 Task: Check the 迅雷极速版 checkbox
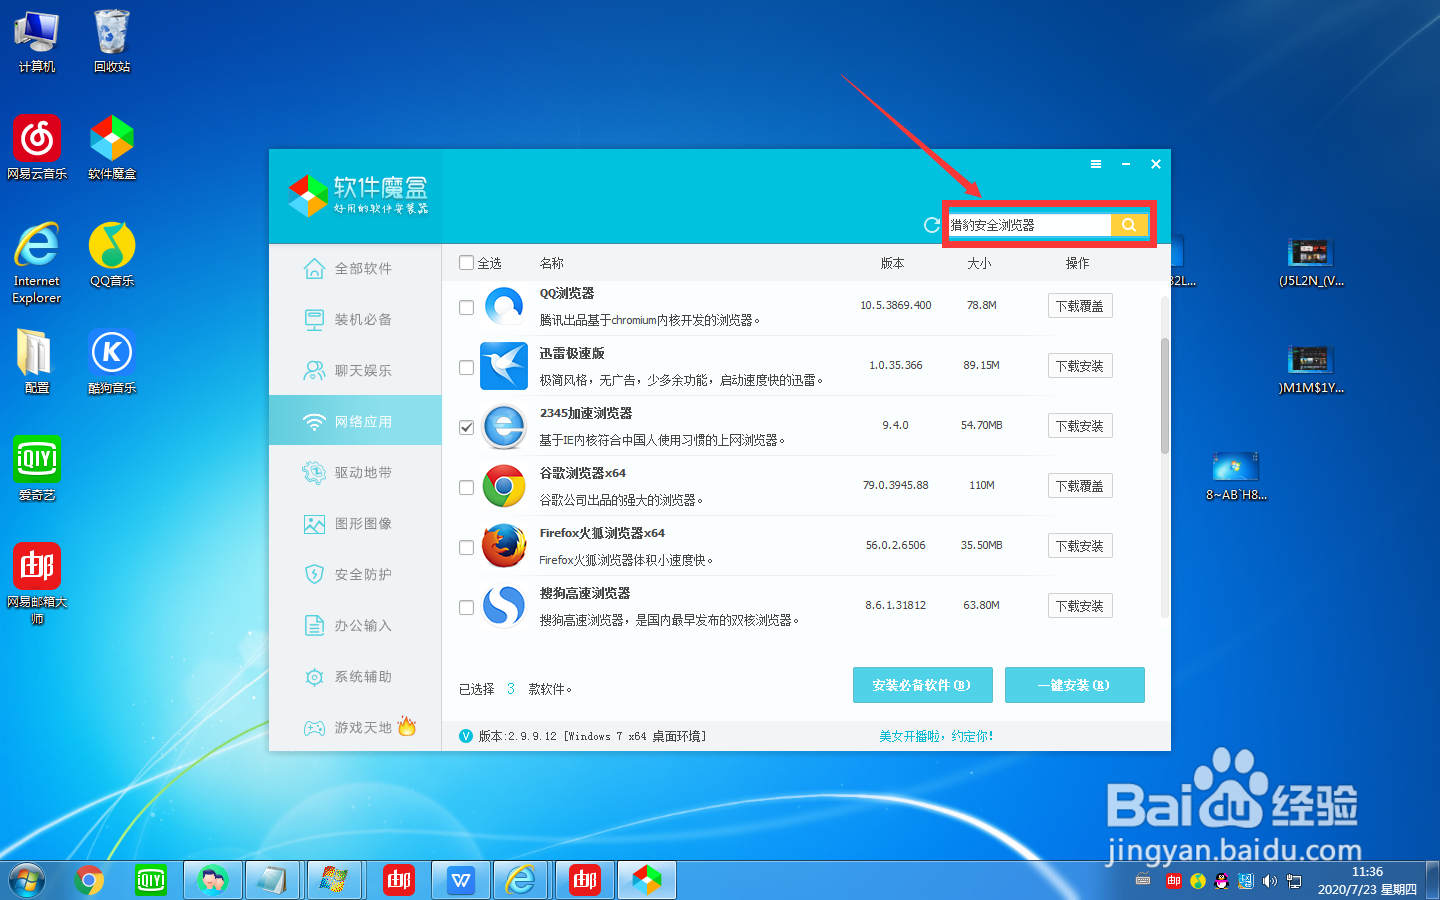pyautogui.click(x=466, y=368)
